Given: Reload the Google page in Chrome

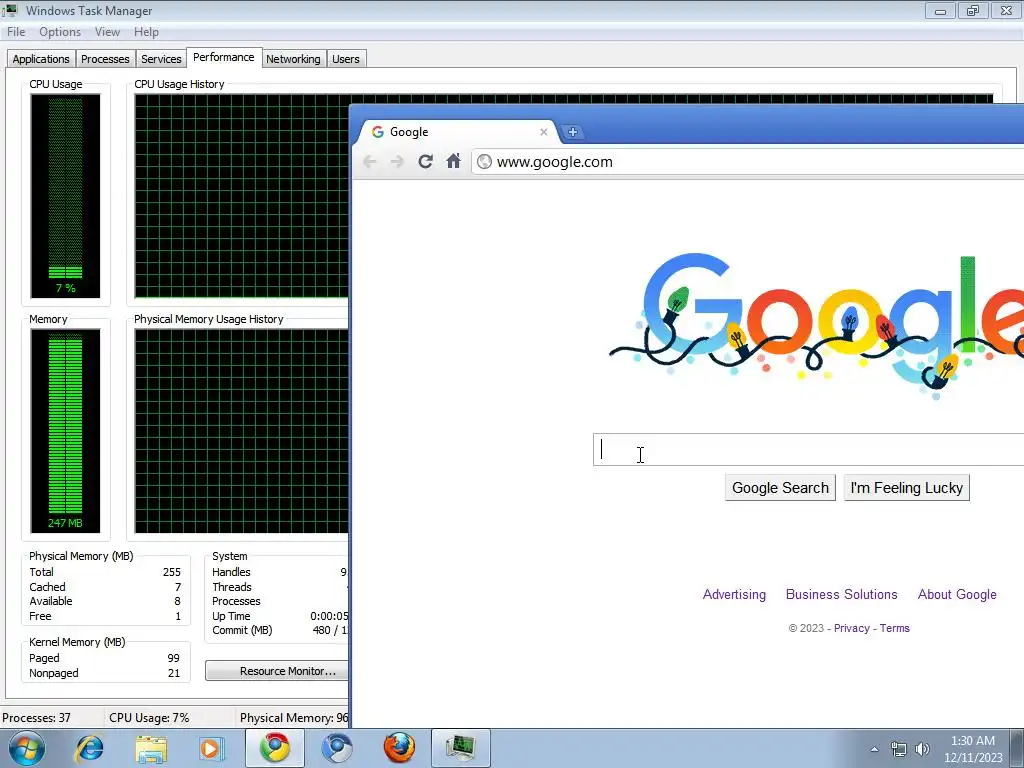Looking at the screenshot, I should 425,161.
